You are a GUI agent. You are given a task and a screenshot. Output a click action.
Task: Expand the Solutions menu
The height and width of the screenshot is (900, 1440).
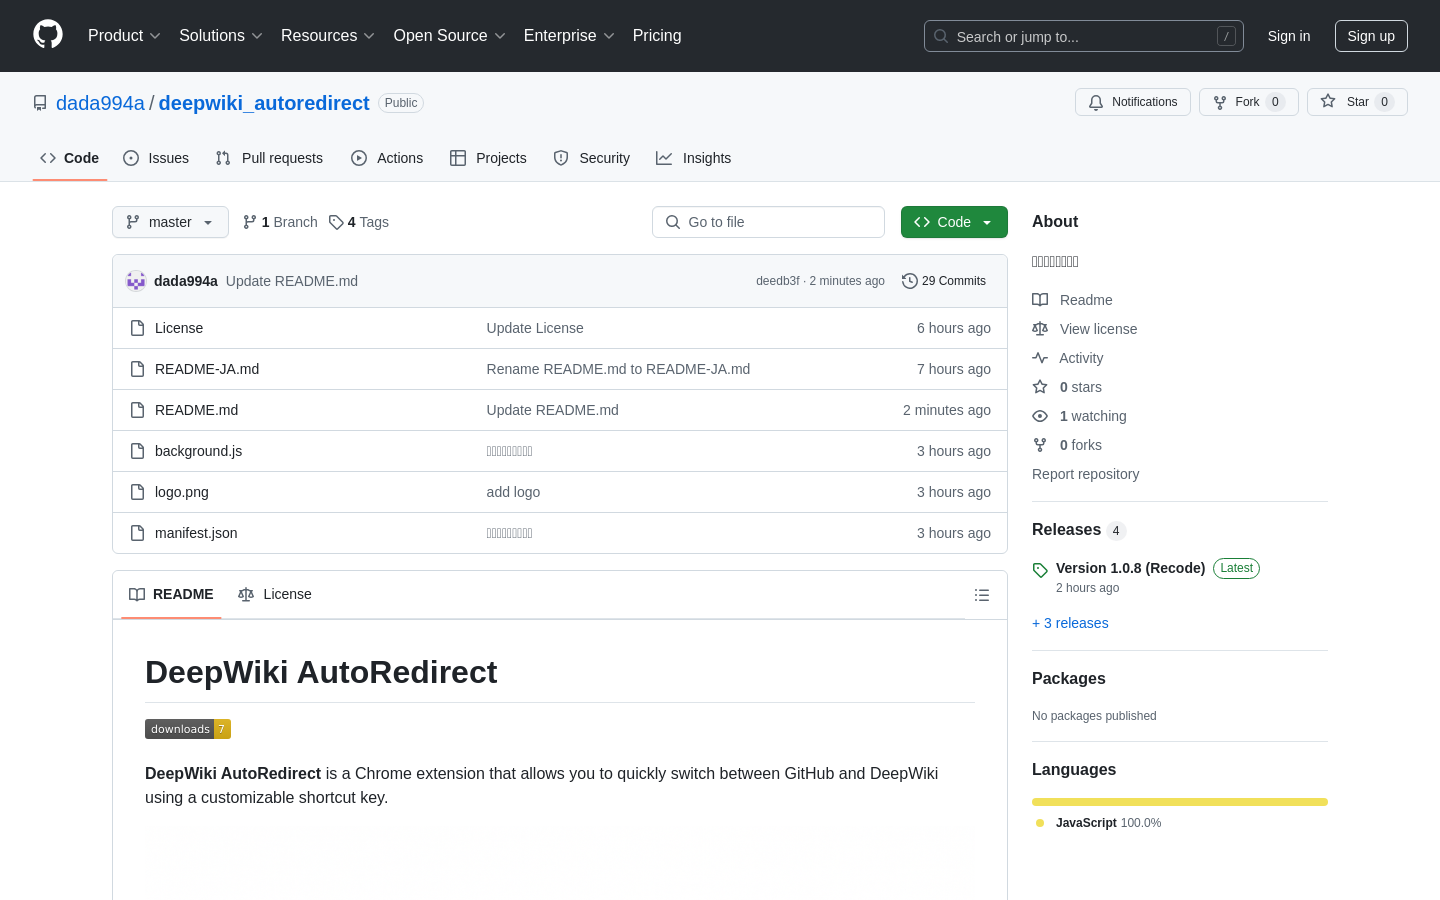[220, 36]
